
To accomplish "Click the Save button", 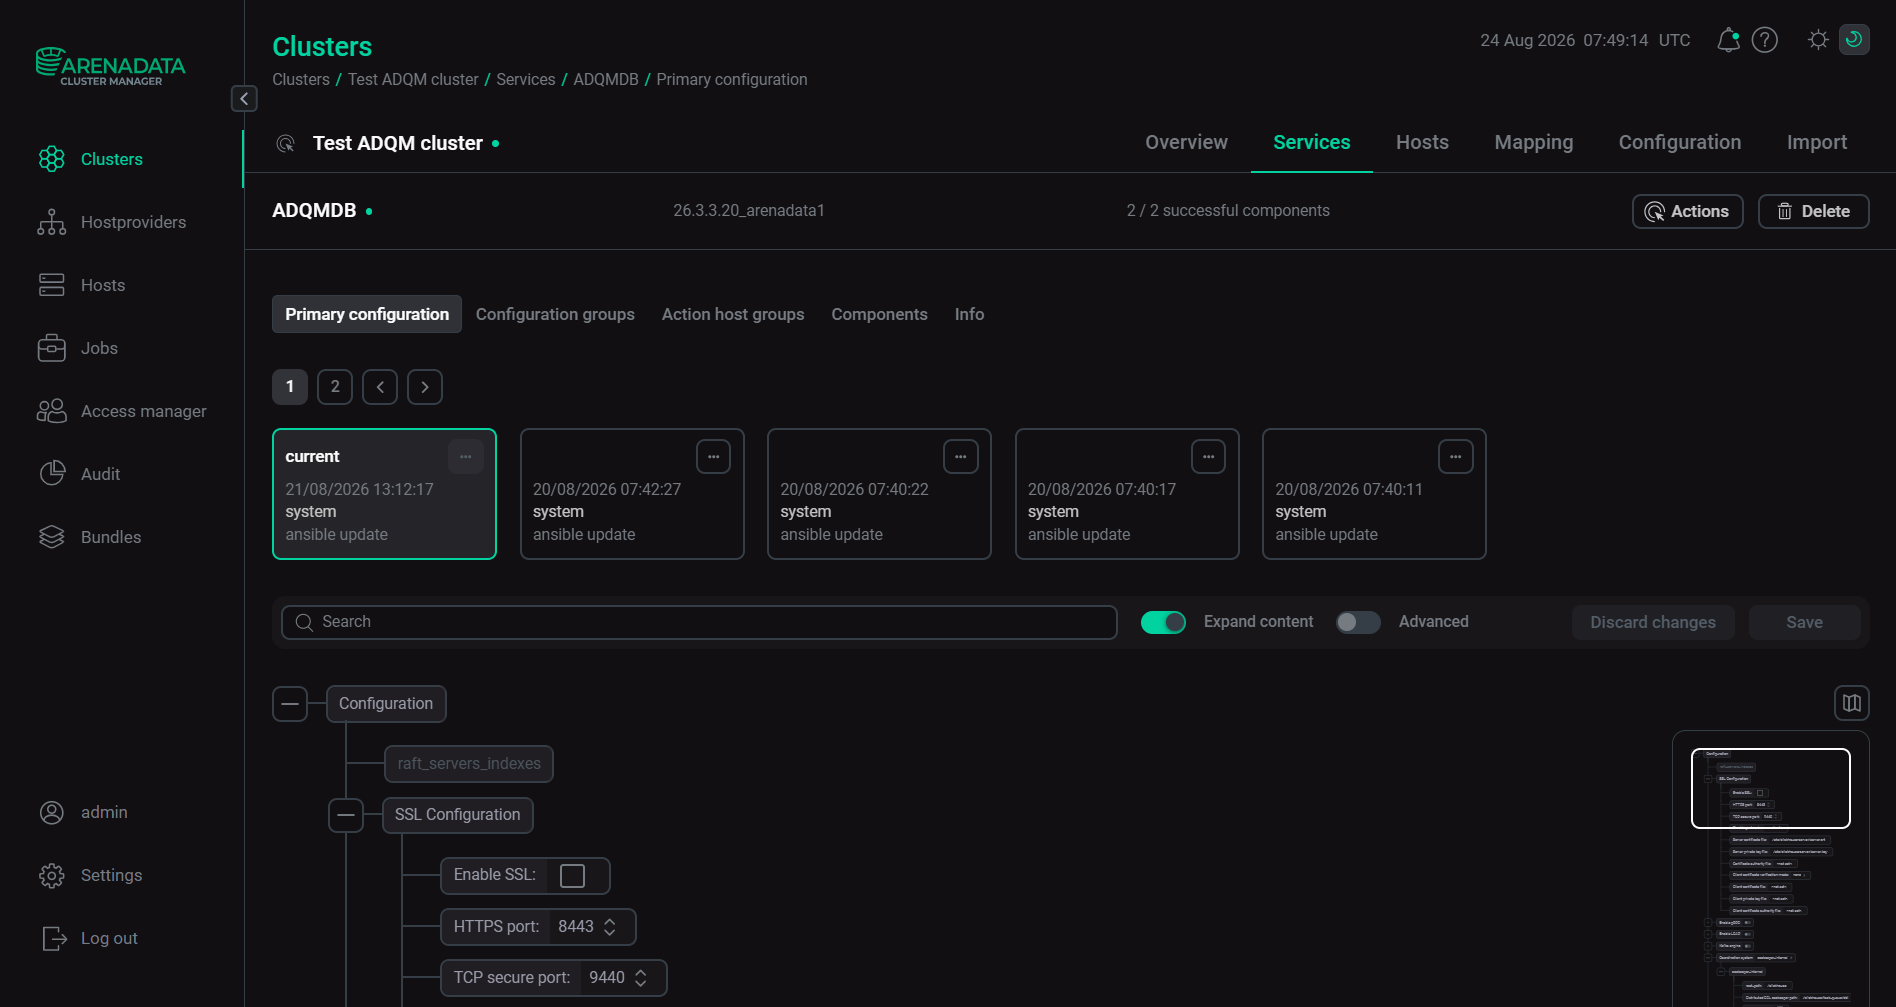I will coord(1805,622).
